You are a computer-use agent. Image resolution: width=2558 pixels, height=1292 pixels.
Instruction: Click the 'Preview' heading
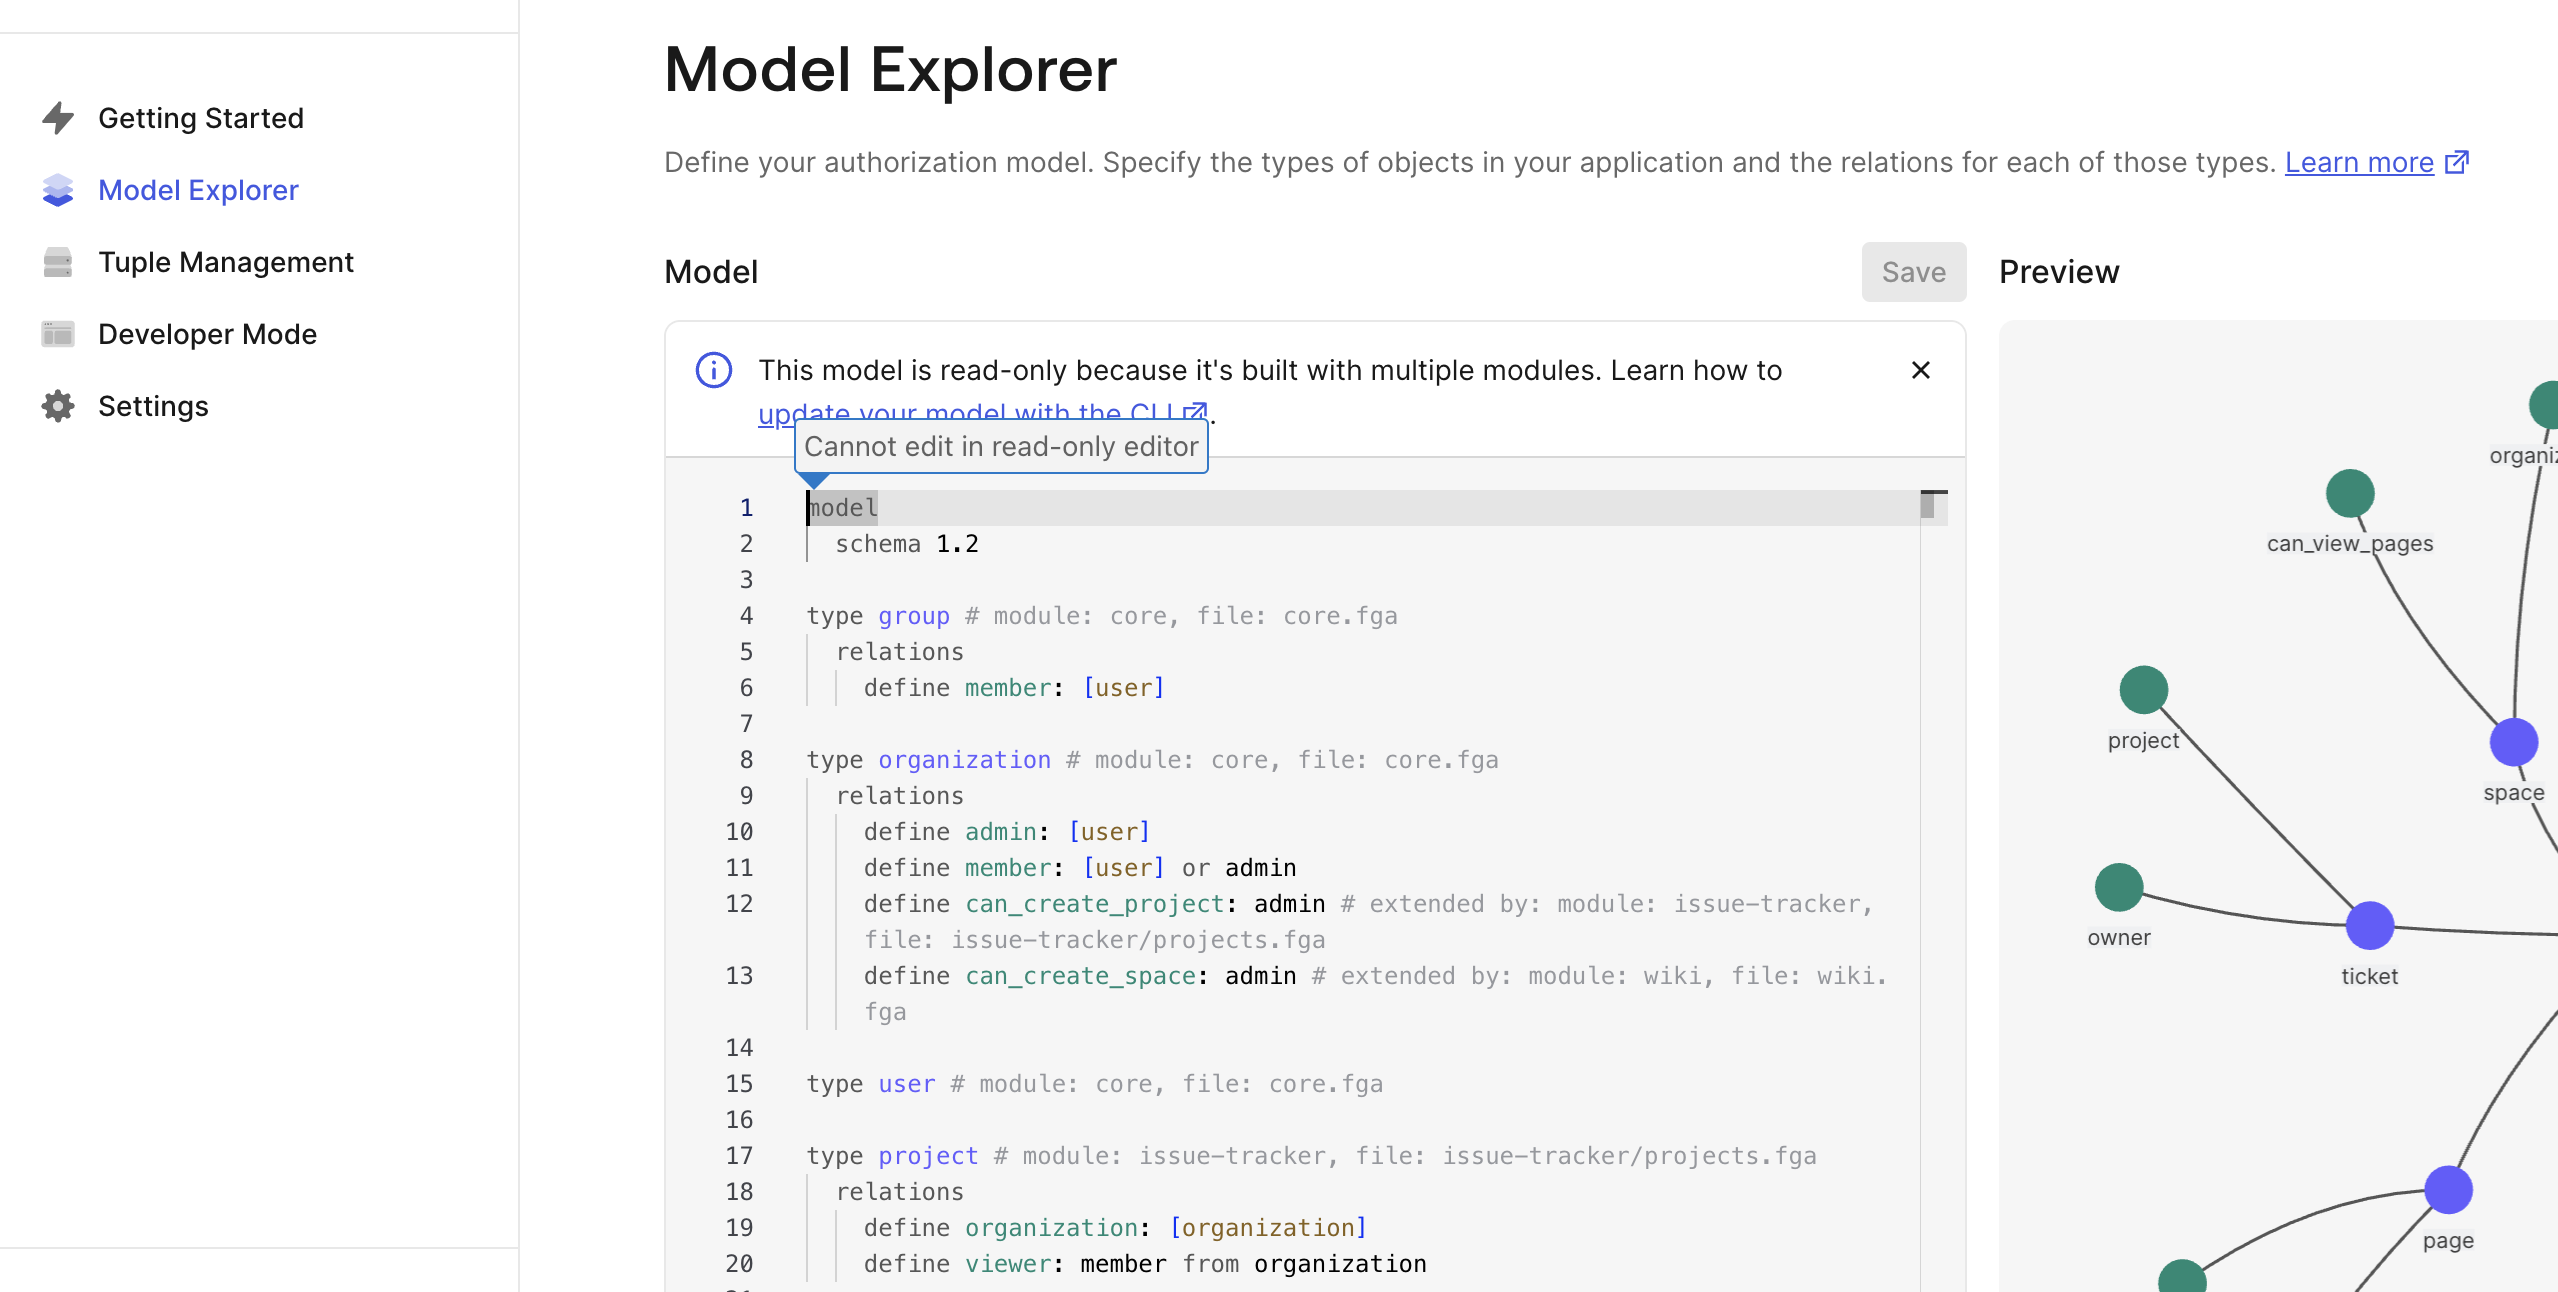click(2059, 272)
